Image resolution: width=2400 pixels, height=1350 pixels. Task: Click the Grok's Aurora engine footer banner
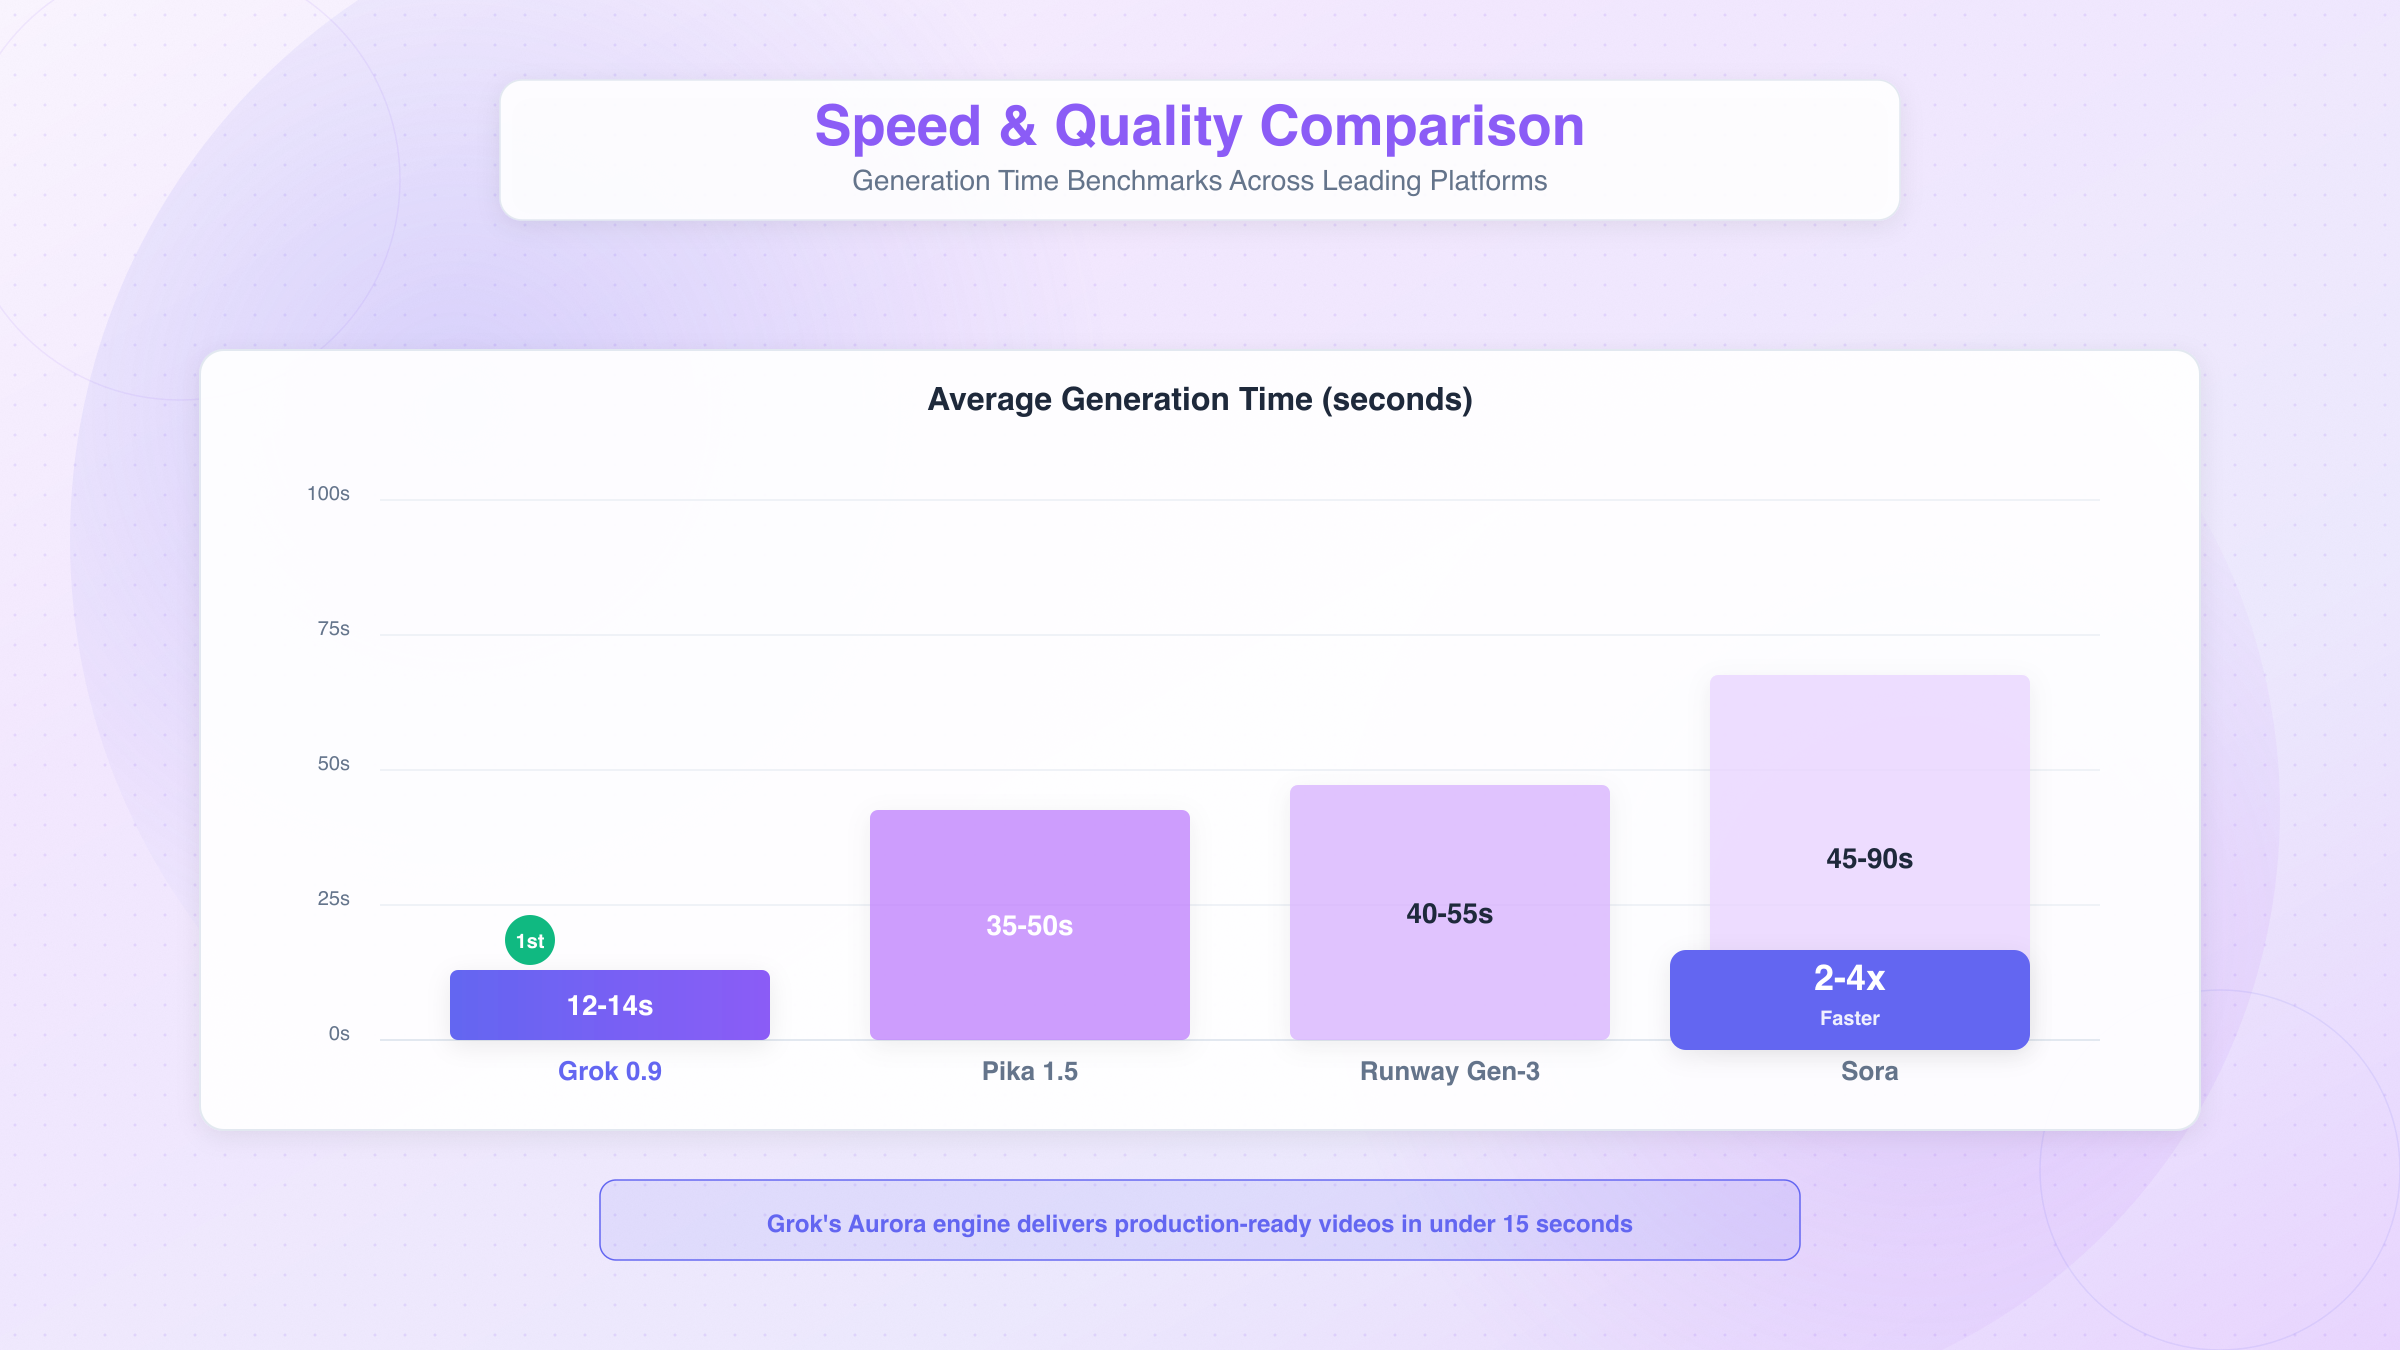coord(1199,1223)
